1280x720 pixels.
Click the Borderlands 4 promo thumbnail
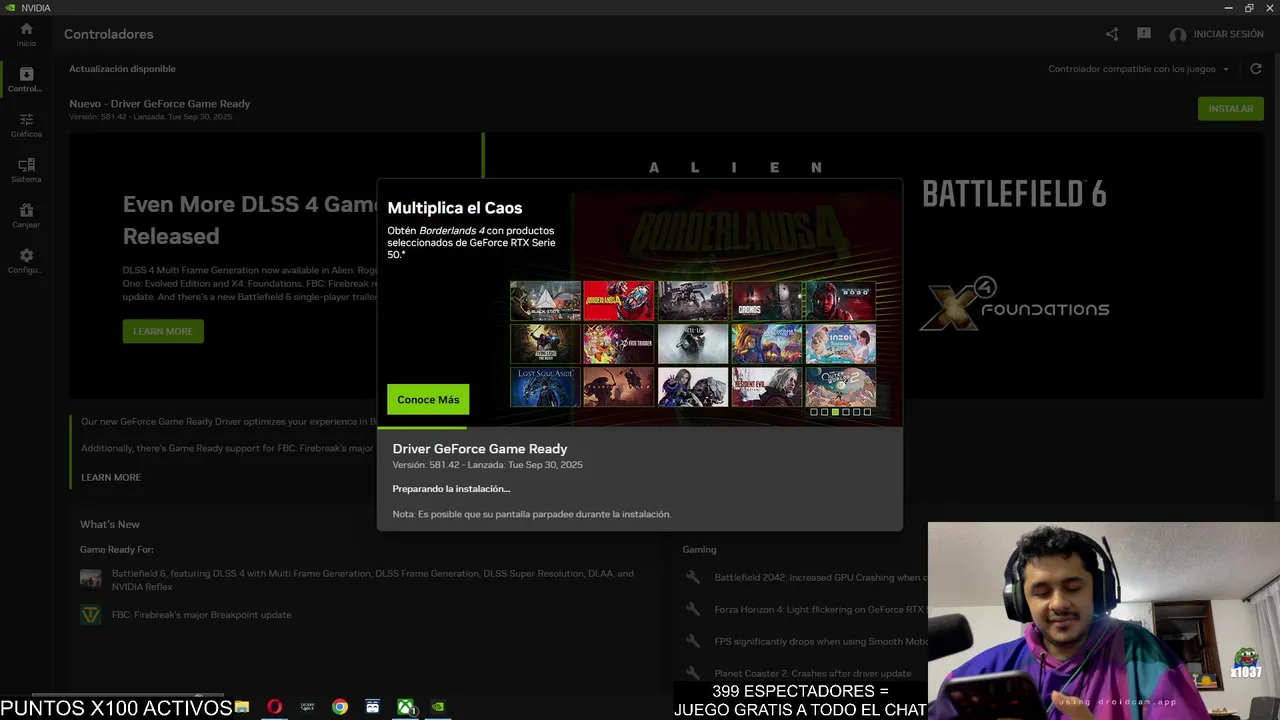point(618,301)
